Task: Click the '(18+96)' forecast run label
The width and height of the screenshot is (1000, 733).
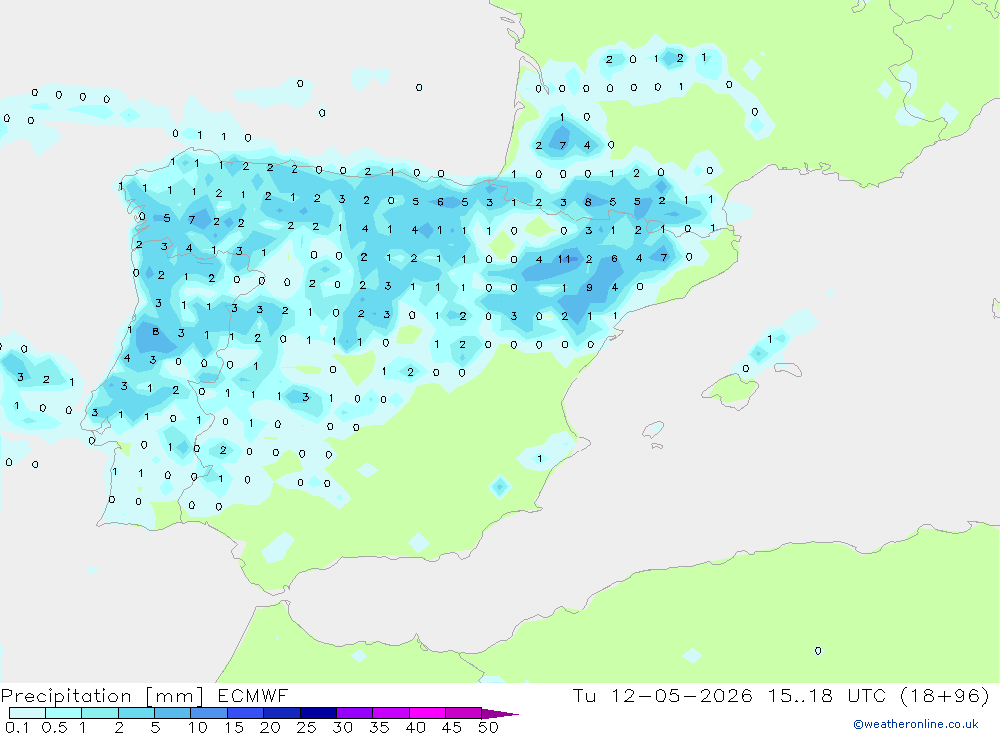Action: (x=945, y=696)
